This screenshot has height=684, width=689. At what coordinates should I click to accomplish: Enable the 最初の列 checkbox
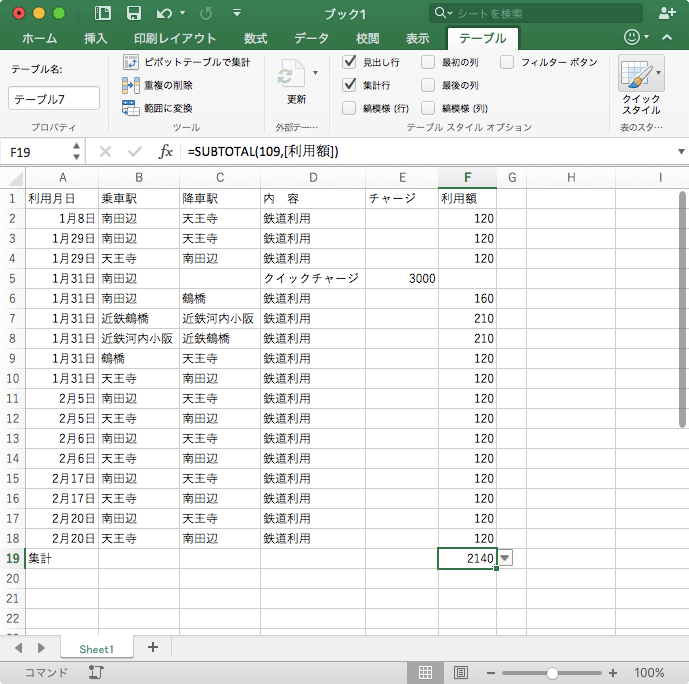pos(428,62)
